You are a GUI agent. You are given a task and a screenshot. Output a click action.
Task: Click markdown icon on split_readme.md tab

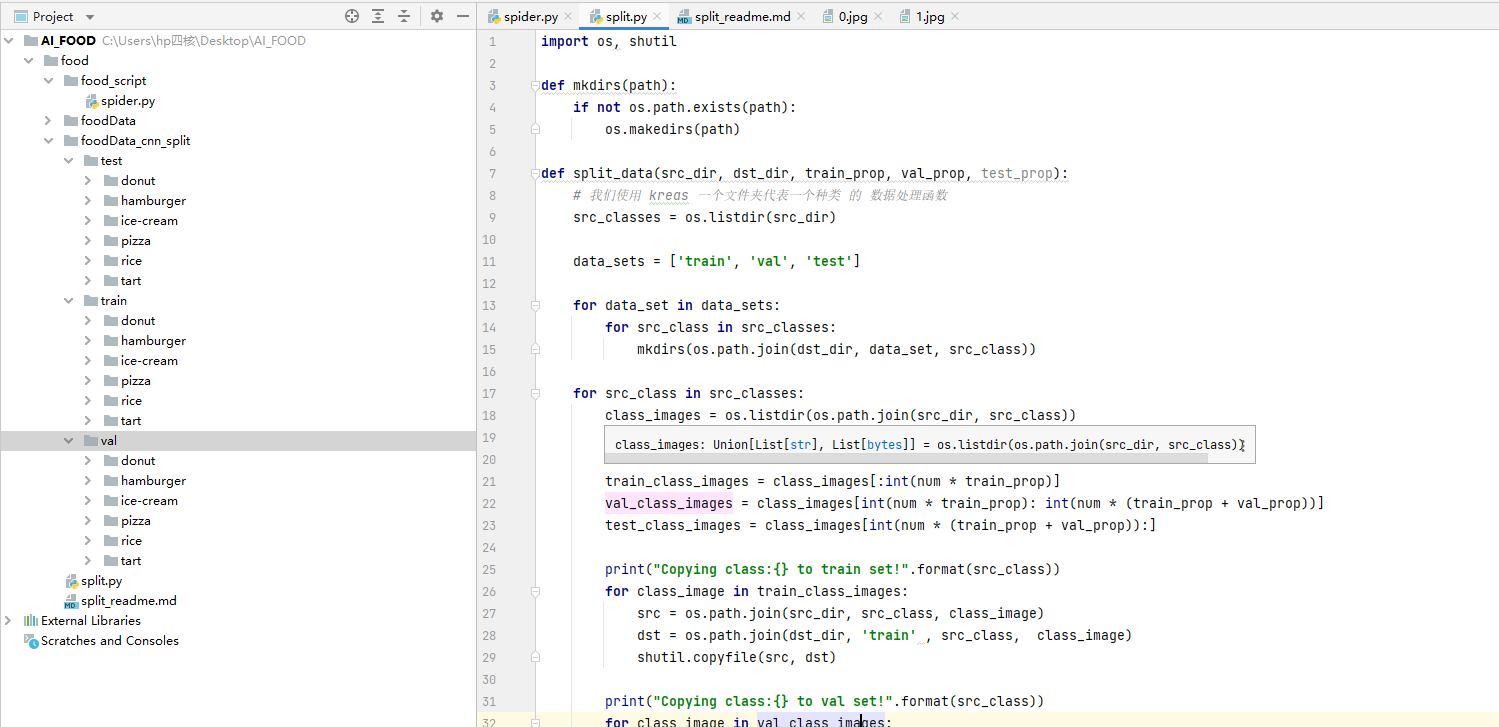pos(684,17)
